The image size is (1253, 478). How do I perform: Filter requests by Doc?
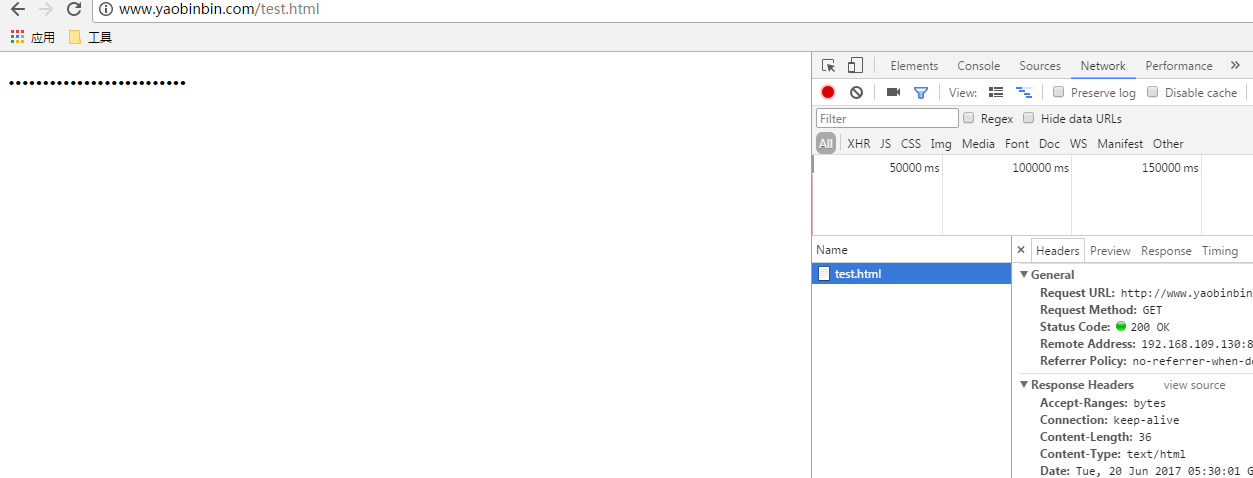click(x=1049, y=144)
